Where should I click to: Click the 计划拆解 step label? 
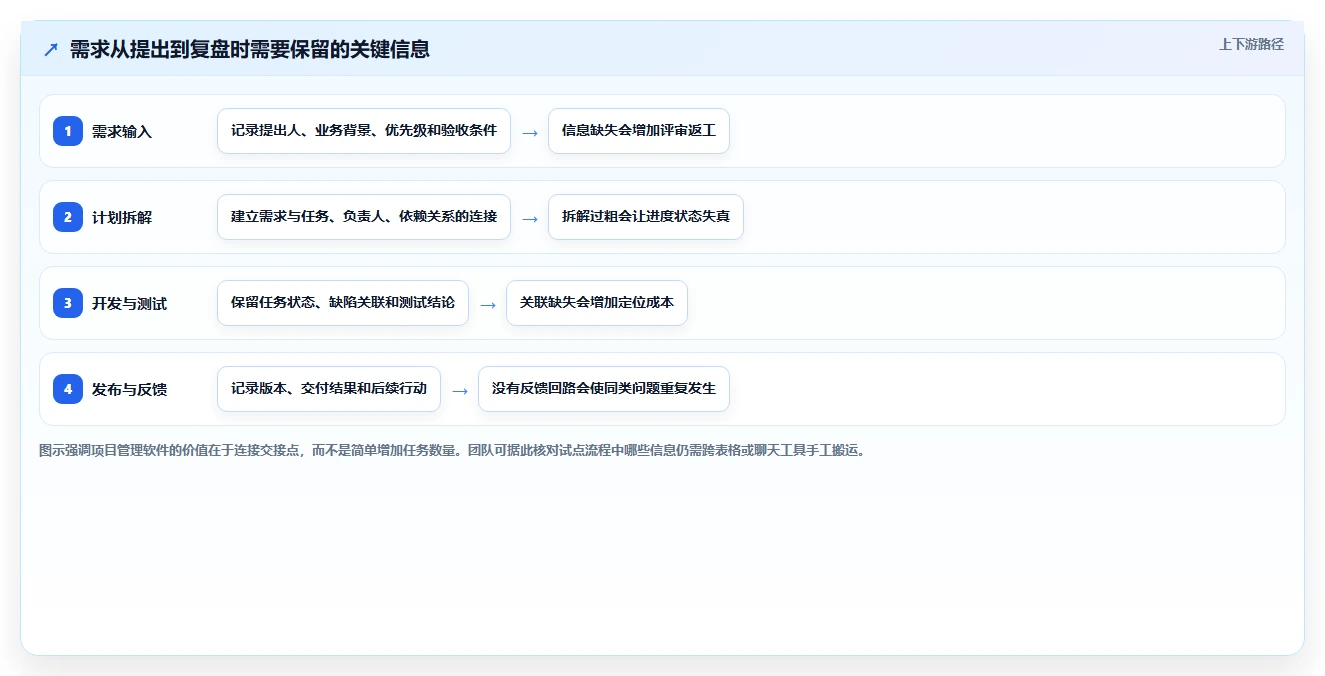coord(122,217)
